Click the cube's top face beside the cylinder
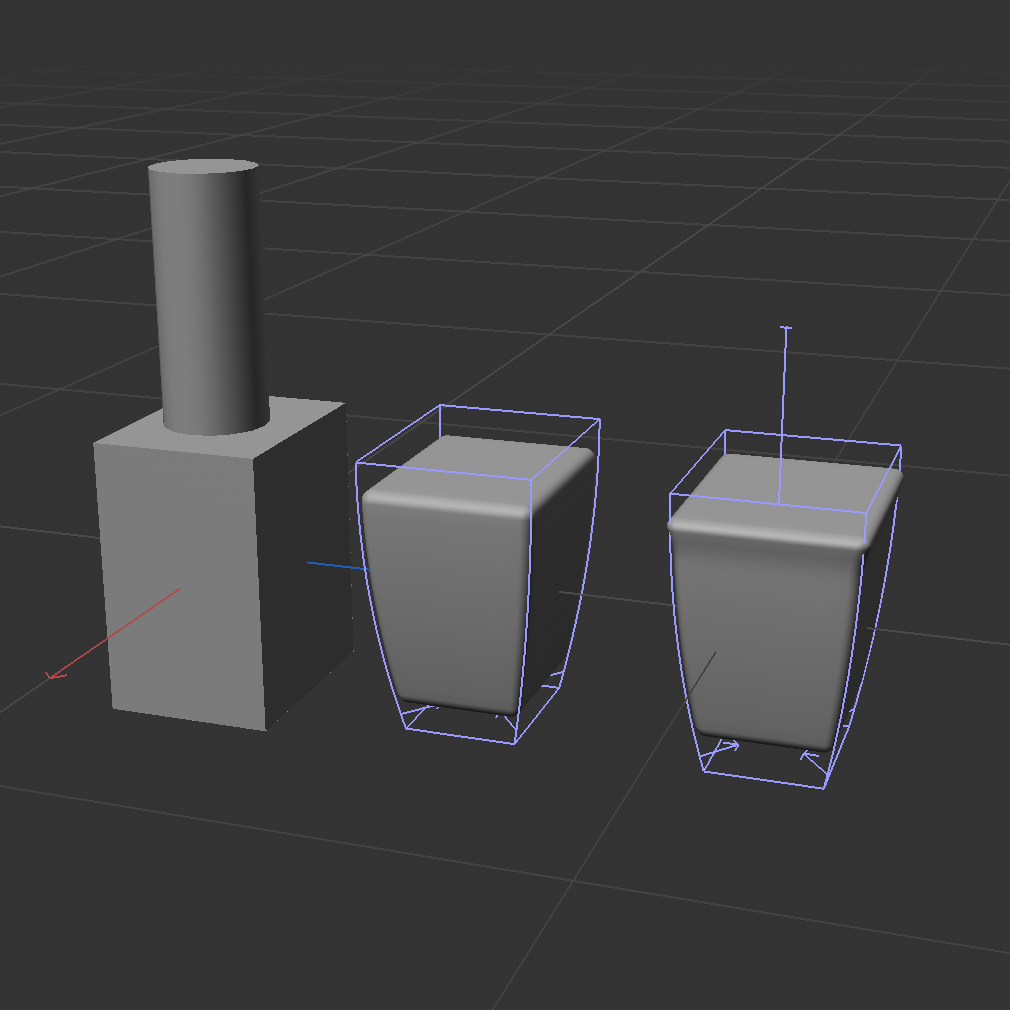 (300, 418)
